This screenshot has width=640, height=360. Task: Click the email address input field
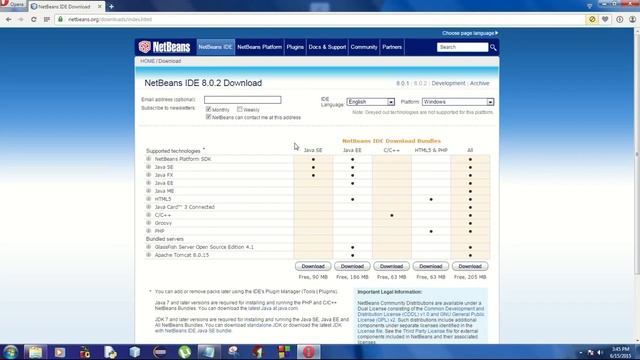[243, 100]
